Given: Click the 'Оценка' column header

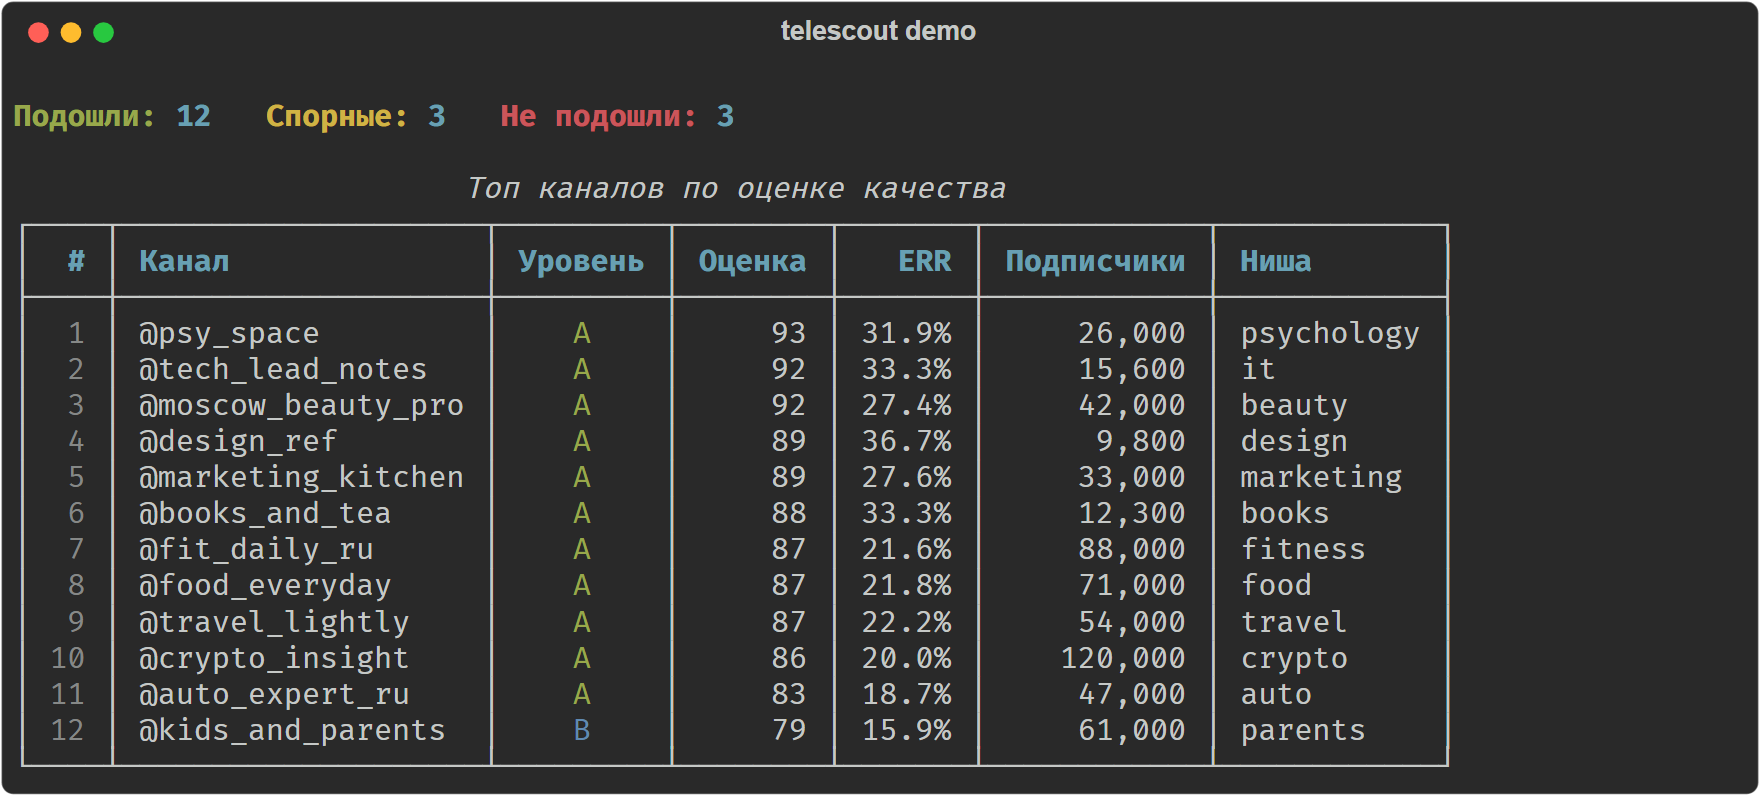Looking at the screenshot, I should (752, 261).
